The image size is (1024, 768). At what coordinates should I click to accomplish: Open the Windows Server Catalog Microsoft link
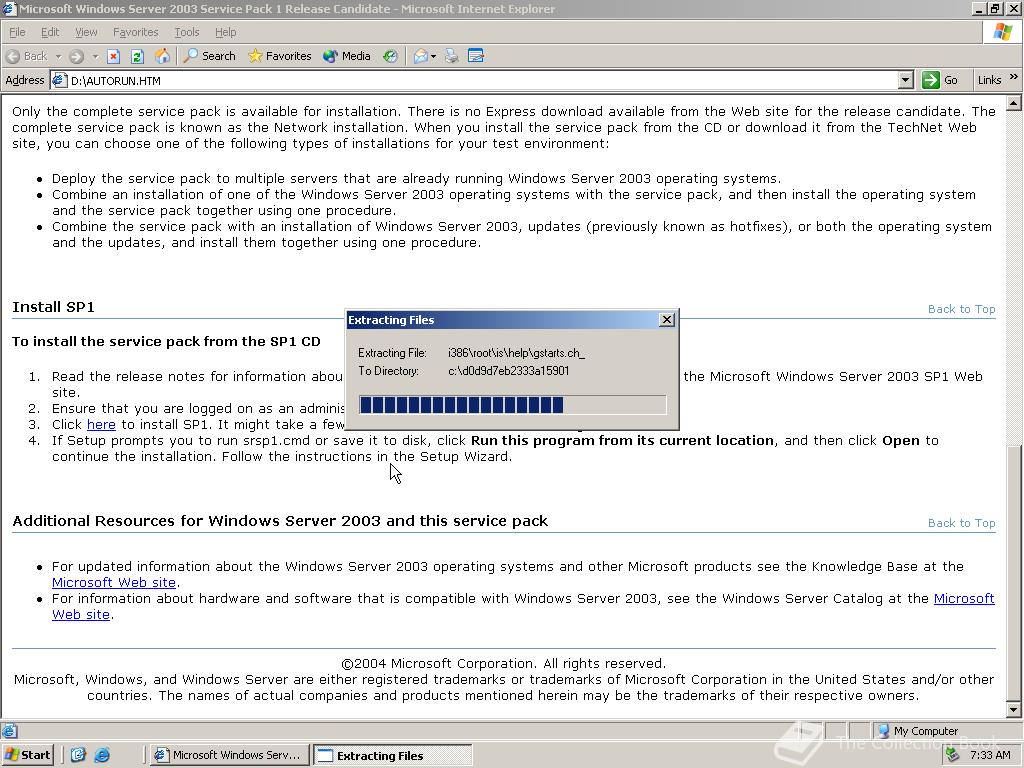[964, 598]
